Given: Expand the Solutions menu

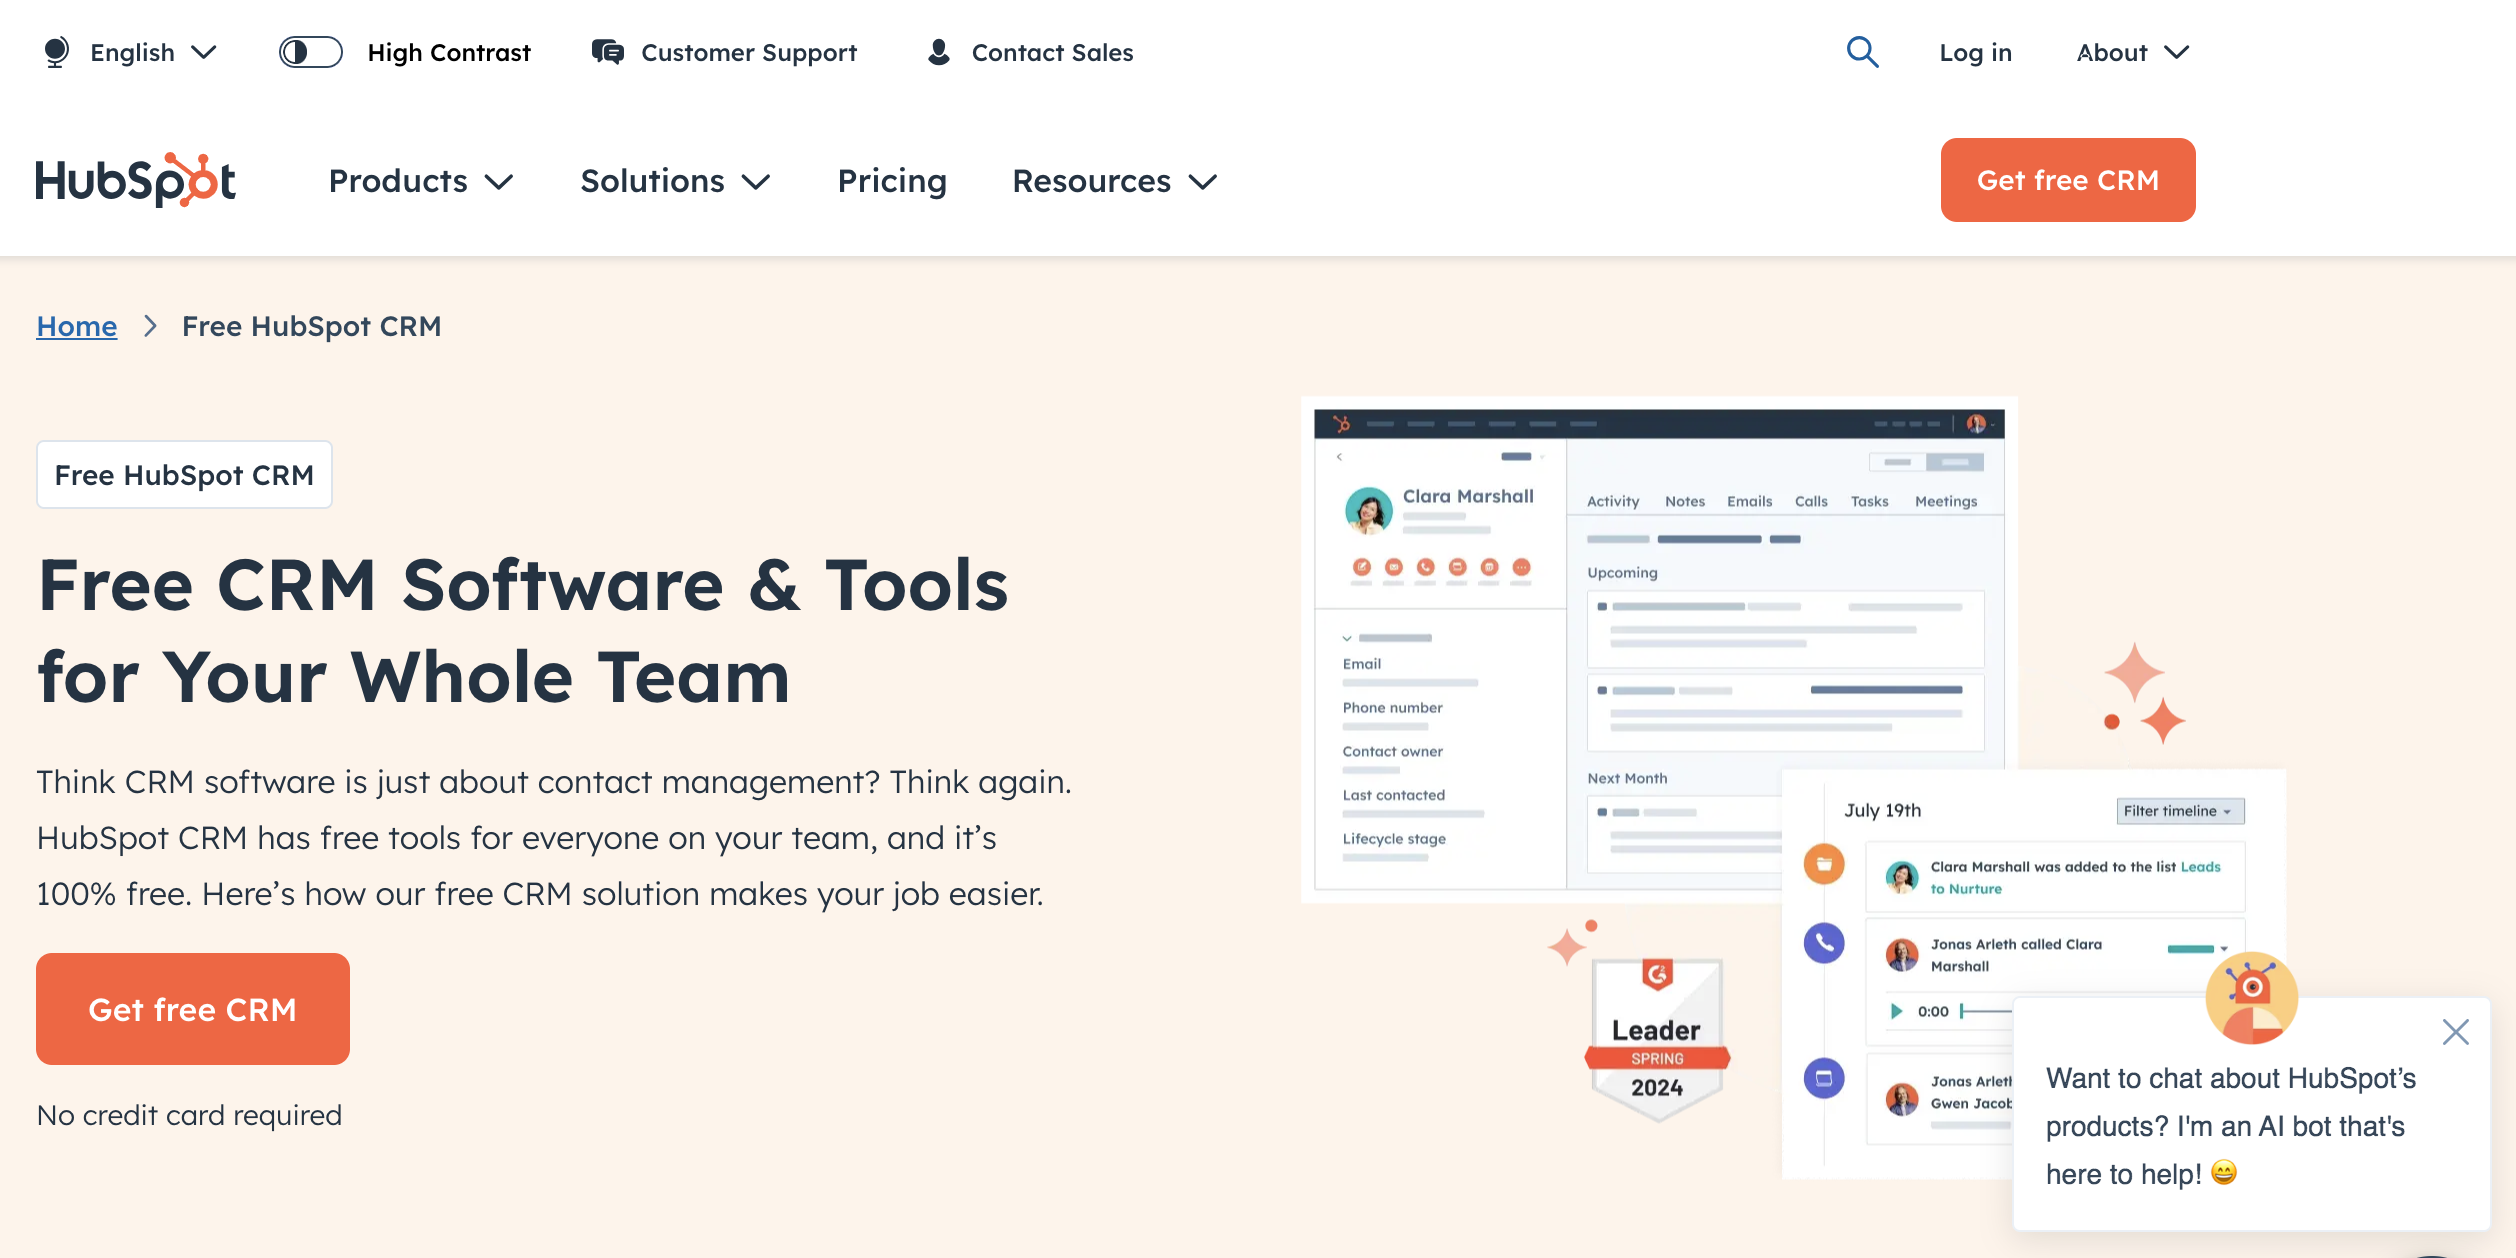Looking at the screenshot, I should point(675,181).
